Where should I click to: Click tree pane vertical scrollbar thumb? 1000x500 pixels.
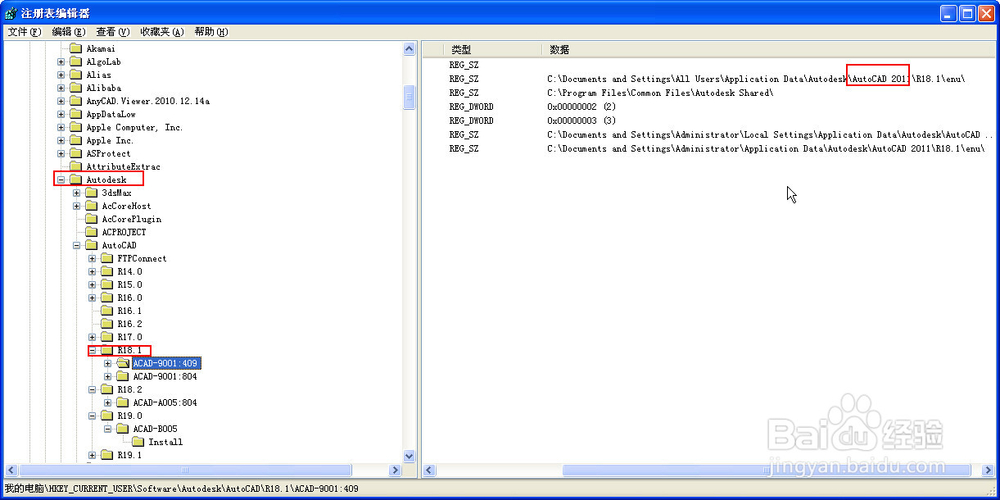[x=409, y=96]
